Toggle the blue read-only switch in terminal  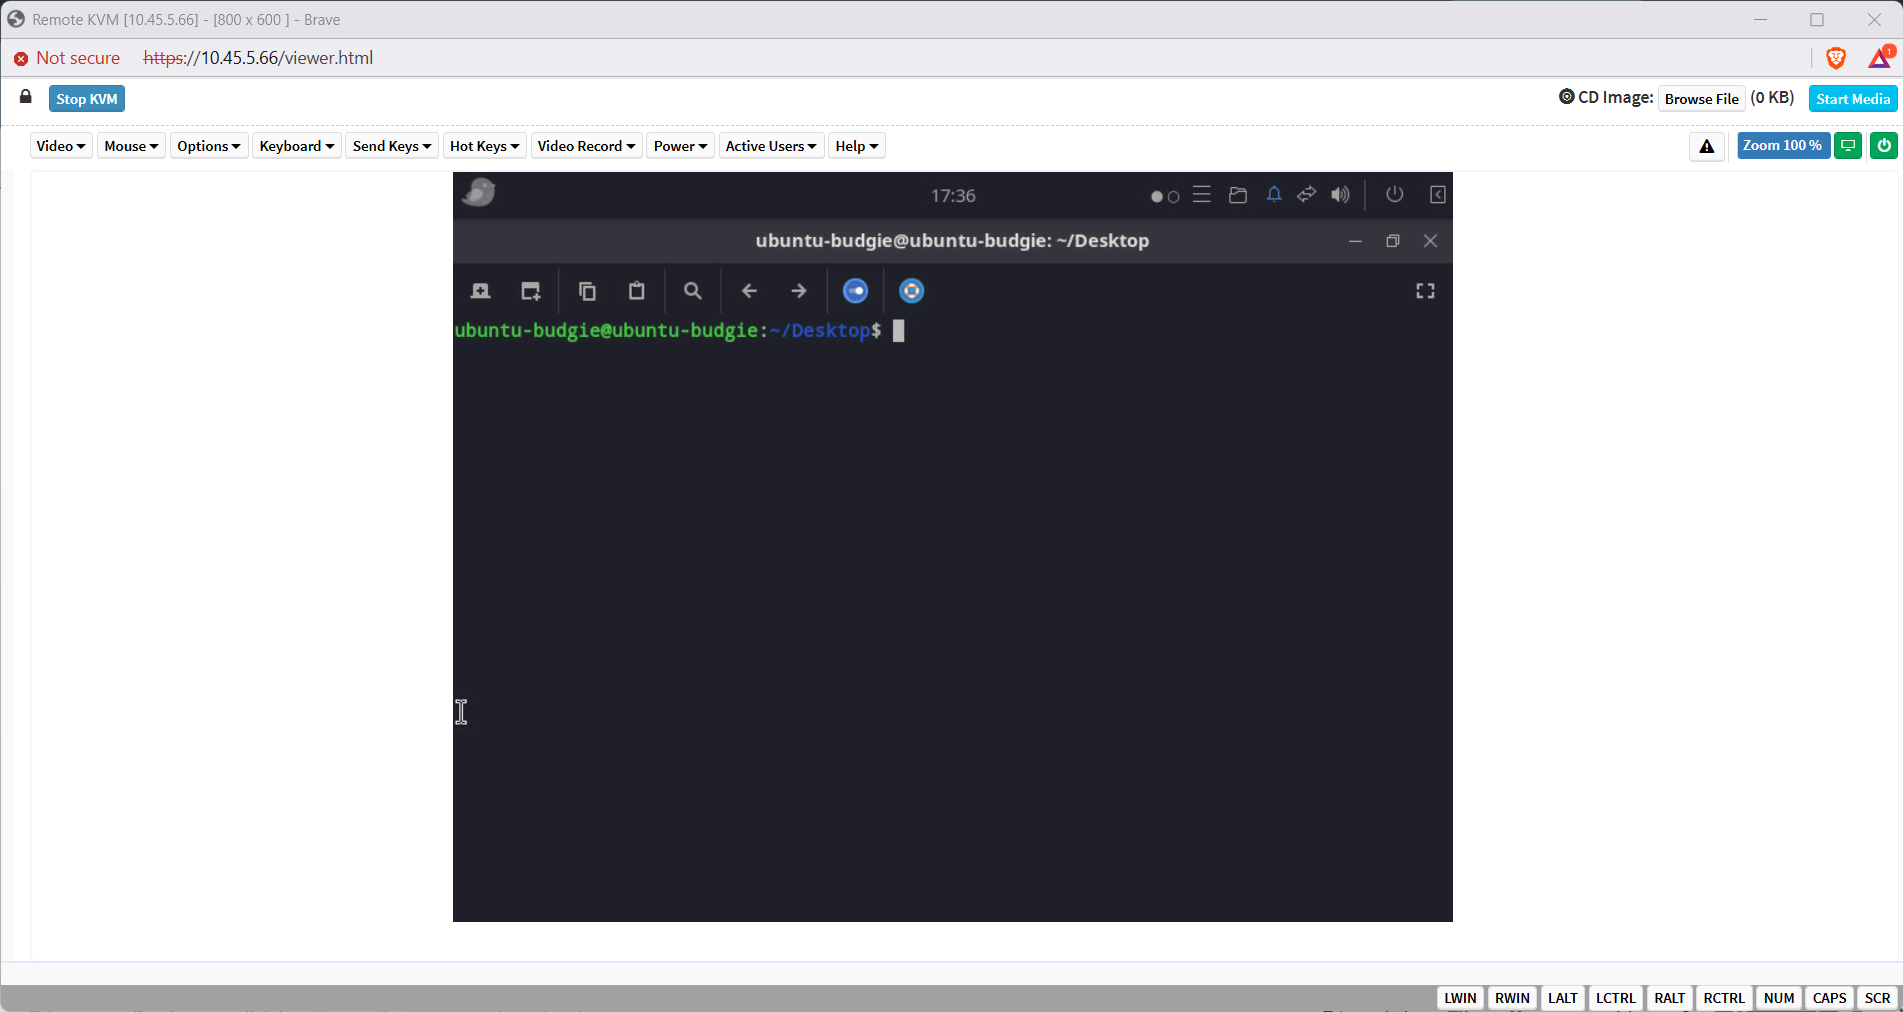855,291
